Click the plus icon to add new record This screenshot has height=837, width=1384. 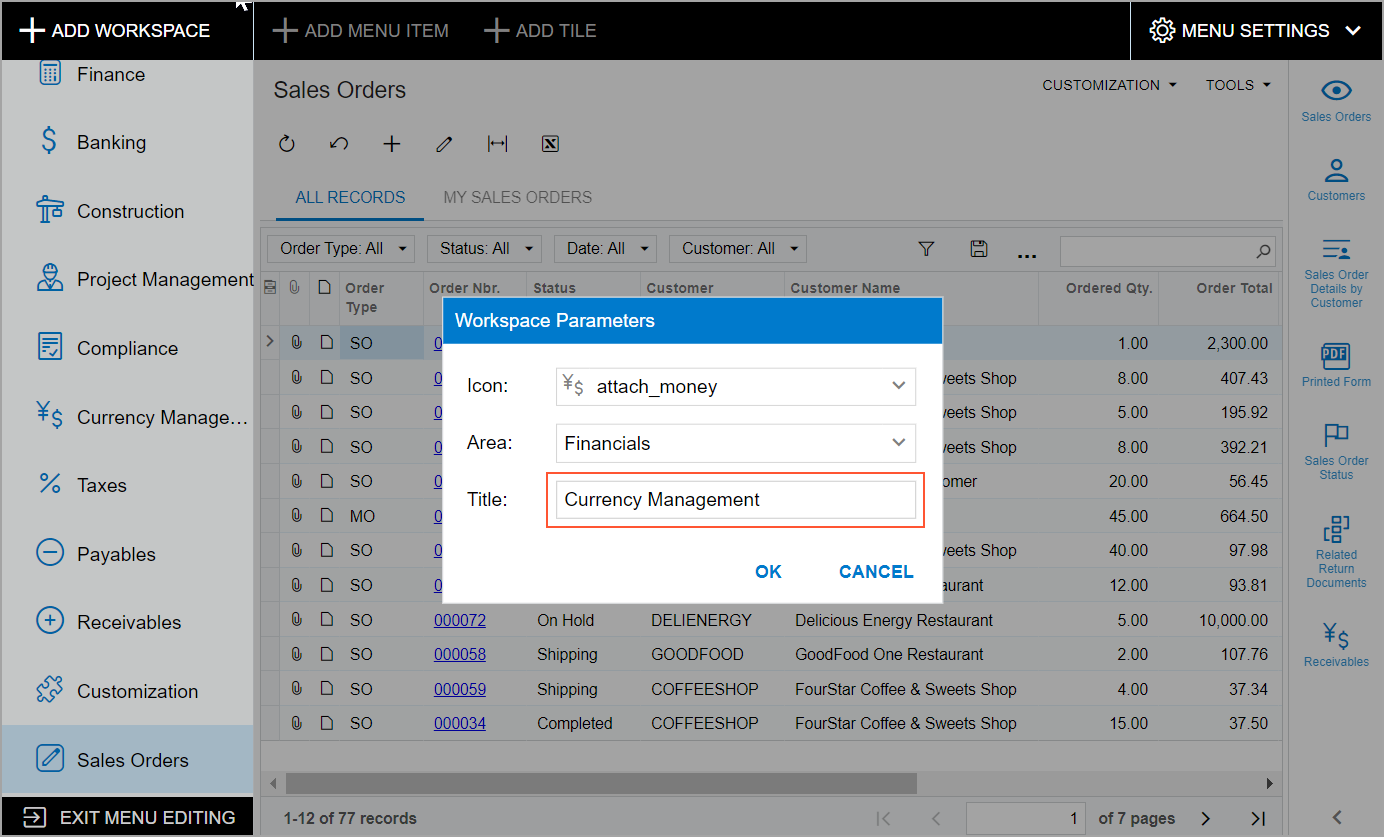pyautogui.click(x=392, y=144)
